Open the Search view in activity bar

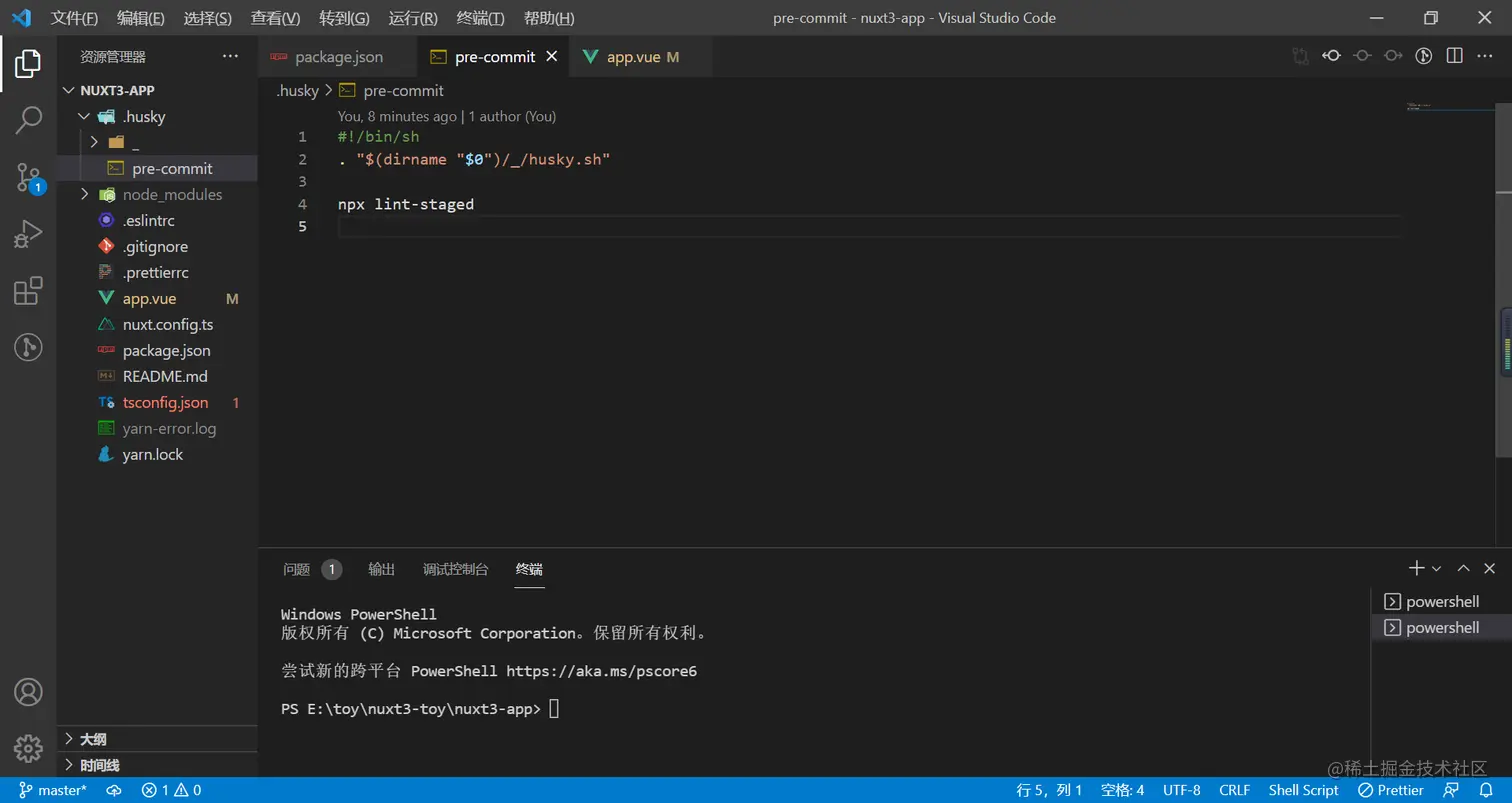coord(28,120)
